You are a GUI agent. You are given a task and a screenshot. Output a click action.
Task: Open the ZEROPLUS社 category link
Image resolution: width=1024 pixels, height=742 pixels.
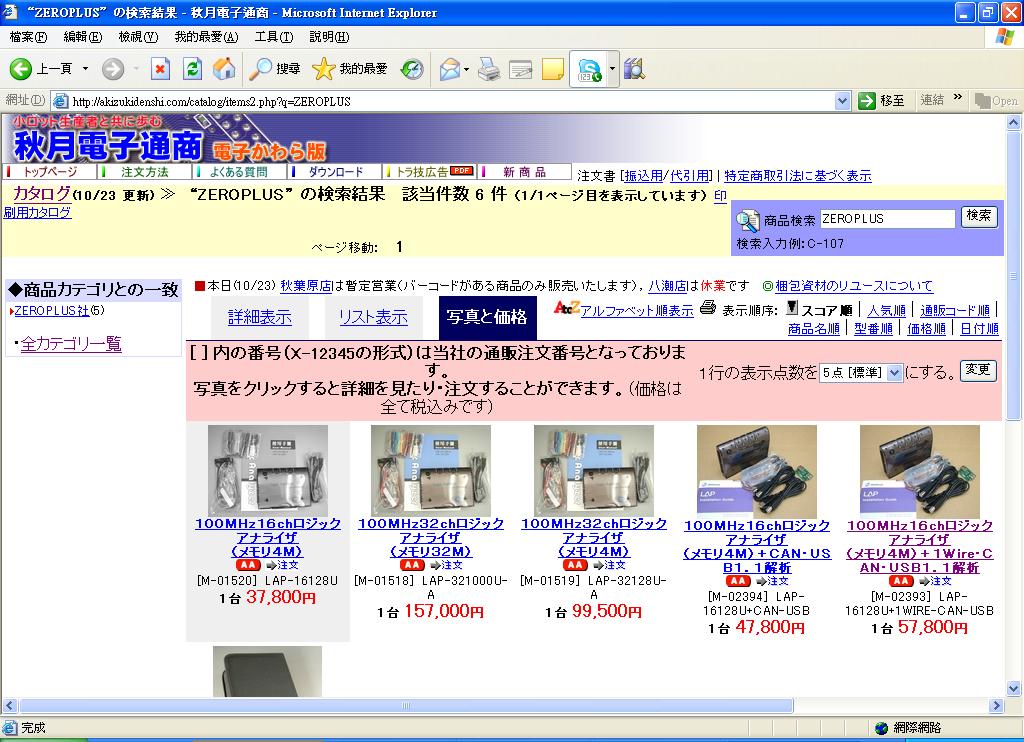click(x=52, y=311)
